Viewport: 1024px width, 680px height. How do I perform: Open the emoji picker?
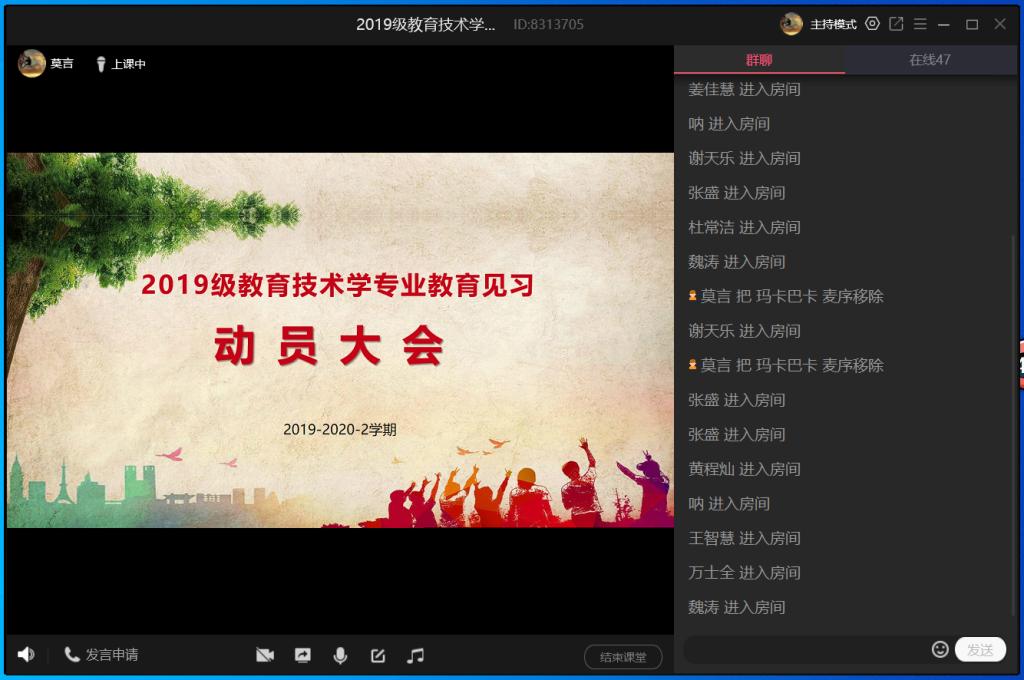[940, 649]
